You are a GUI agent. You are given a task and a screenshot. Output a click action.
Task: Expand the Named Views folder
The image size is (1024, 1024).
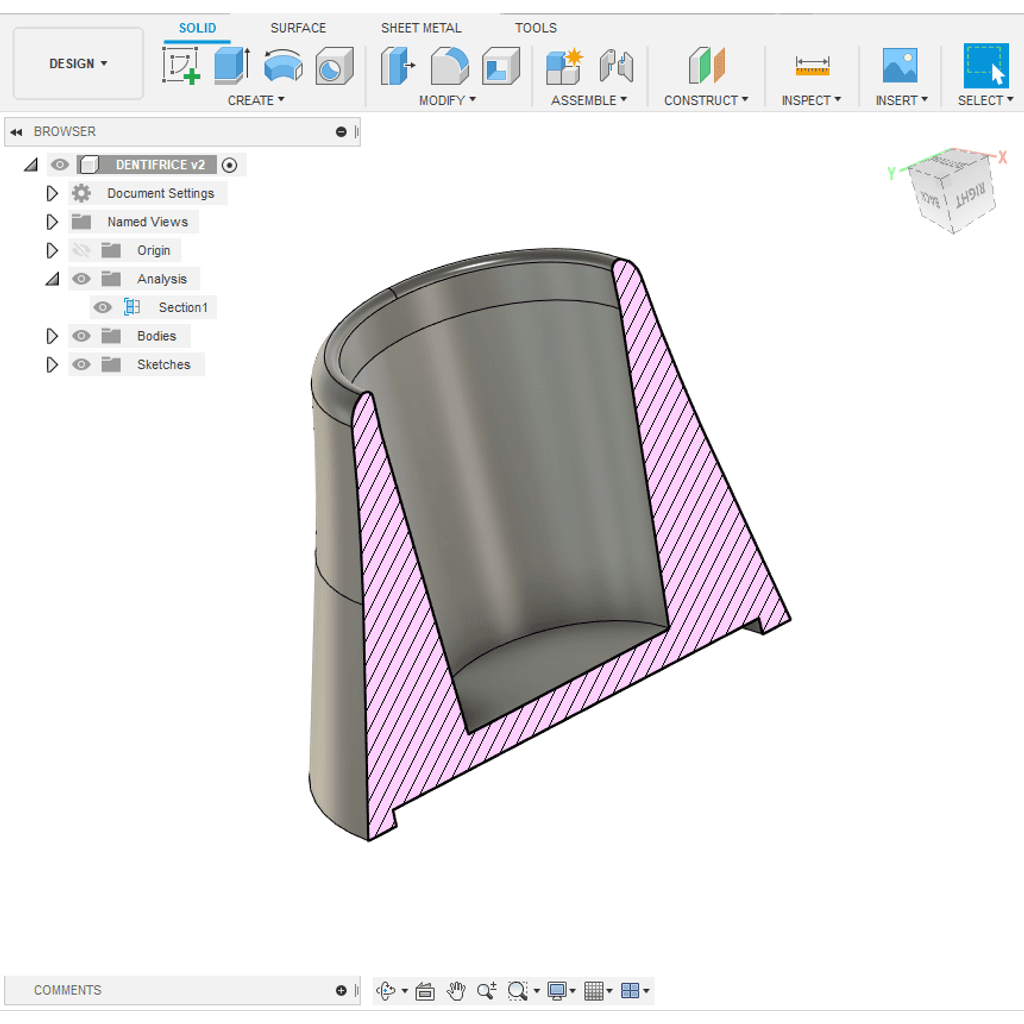pos(52,222)
